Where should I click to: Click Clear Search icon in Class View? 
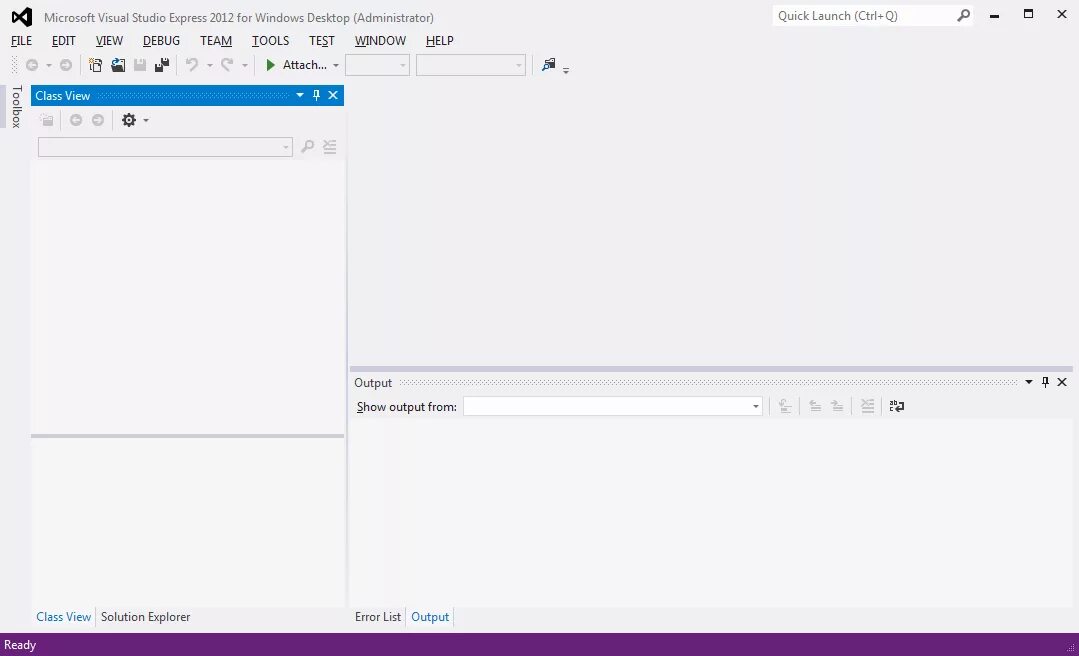(x=330, y=147)
